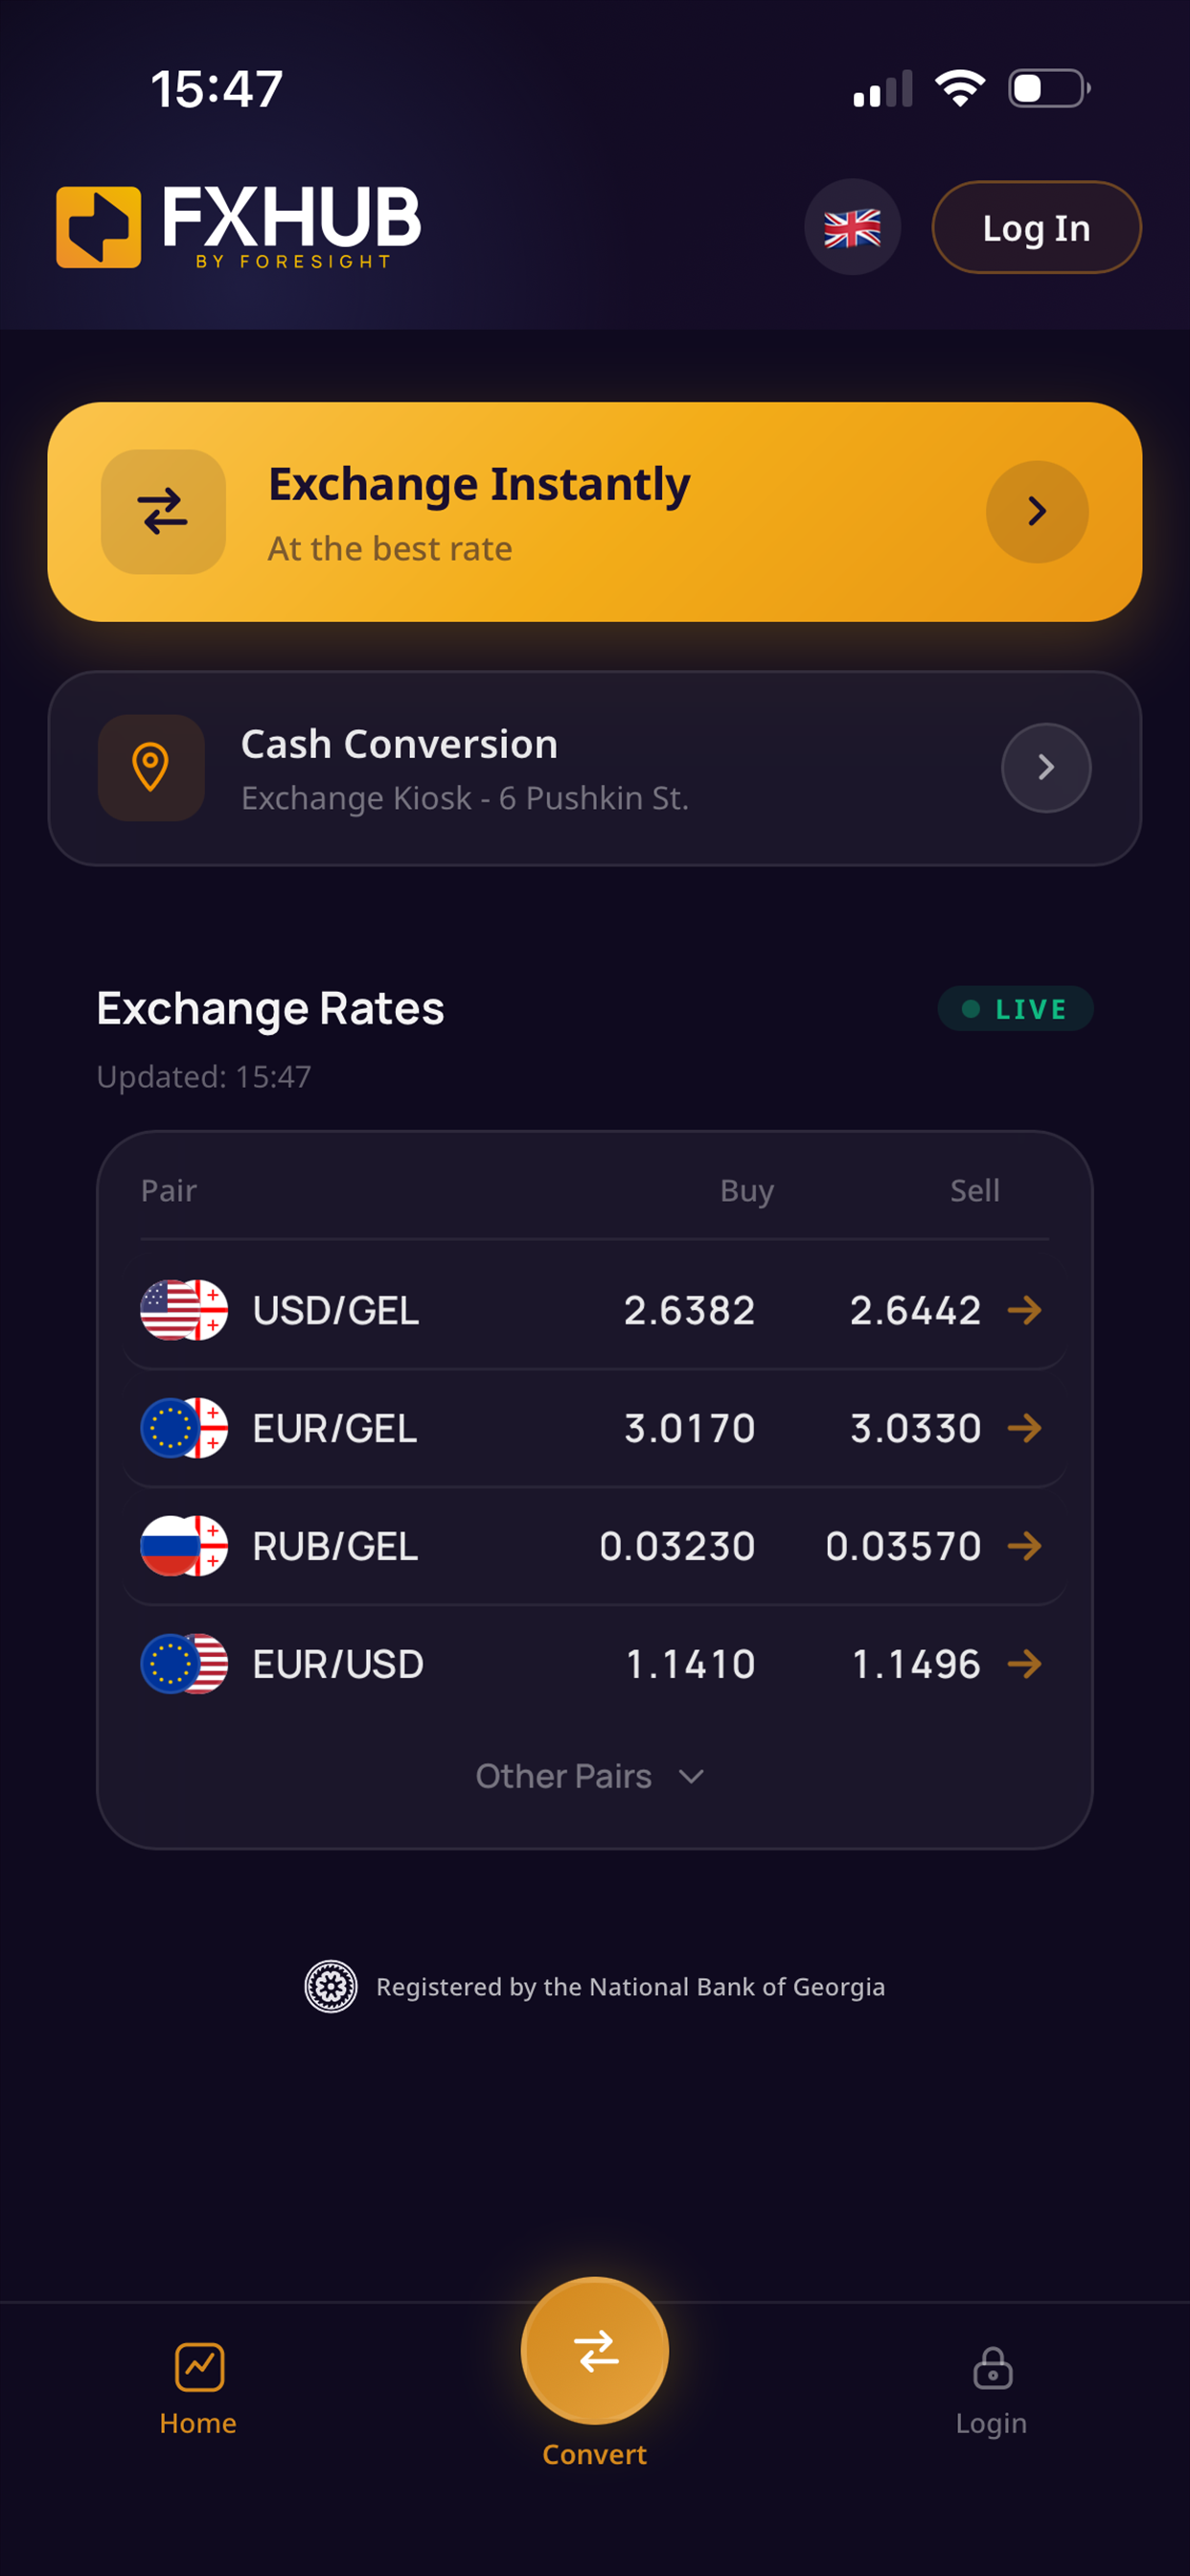Open Cash Conversion chevron button
1190x2576 pixels.
(1046, 768)
